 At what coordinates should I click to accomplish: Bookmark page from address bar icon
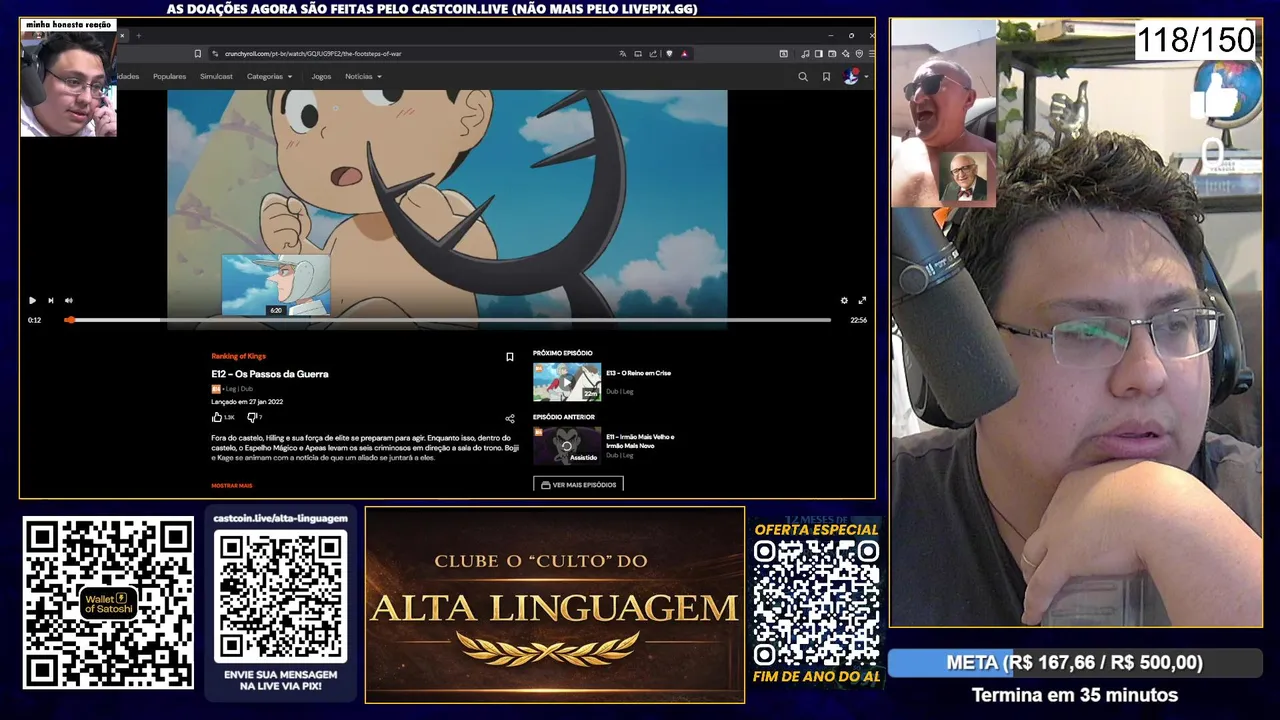click(x=198, y=54)
